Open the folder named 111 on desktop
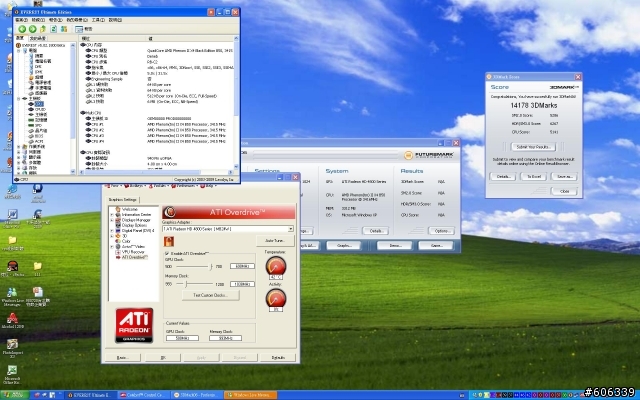This screenshot has height=400, width=640. click(38, 269)
